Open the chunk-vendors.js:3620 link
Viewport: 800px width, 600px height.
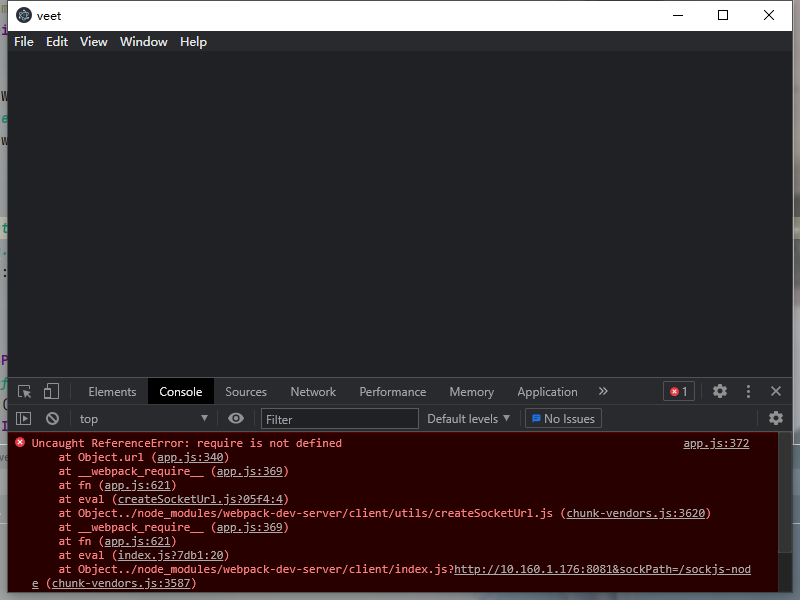point(636,513)
